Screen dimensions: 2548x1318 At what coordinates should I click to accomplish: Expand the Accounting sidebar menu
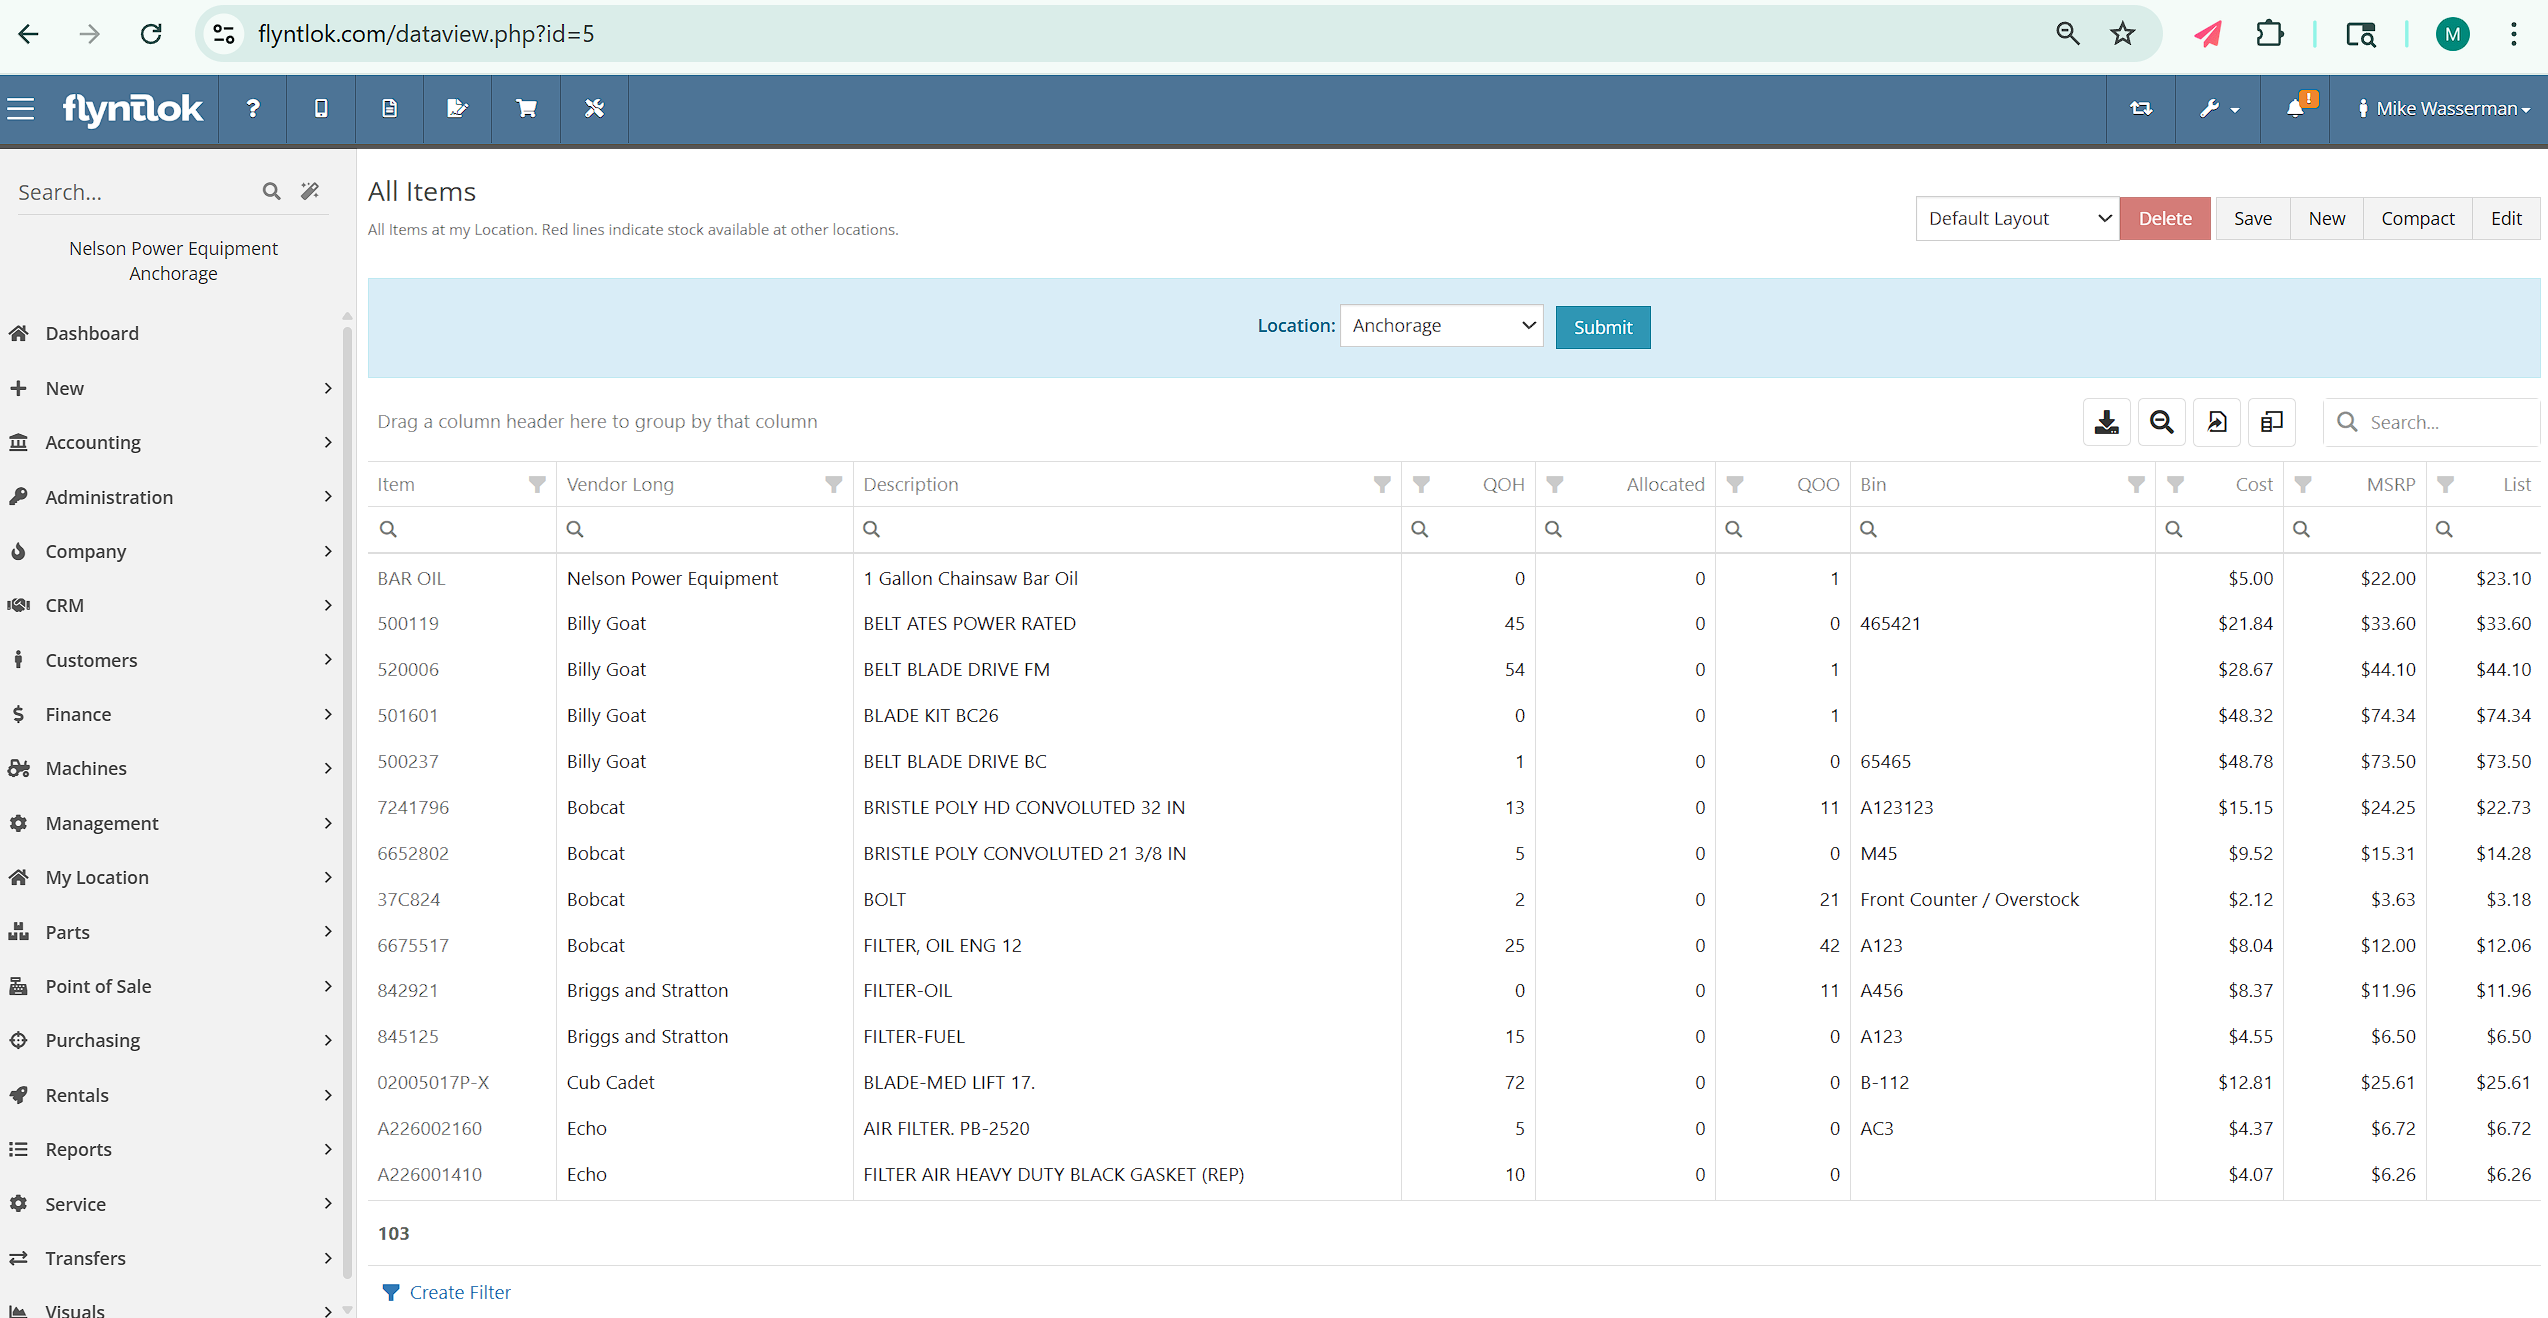coord(170,442)
